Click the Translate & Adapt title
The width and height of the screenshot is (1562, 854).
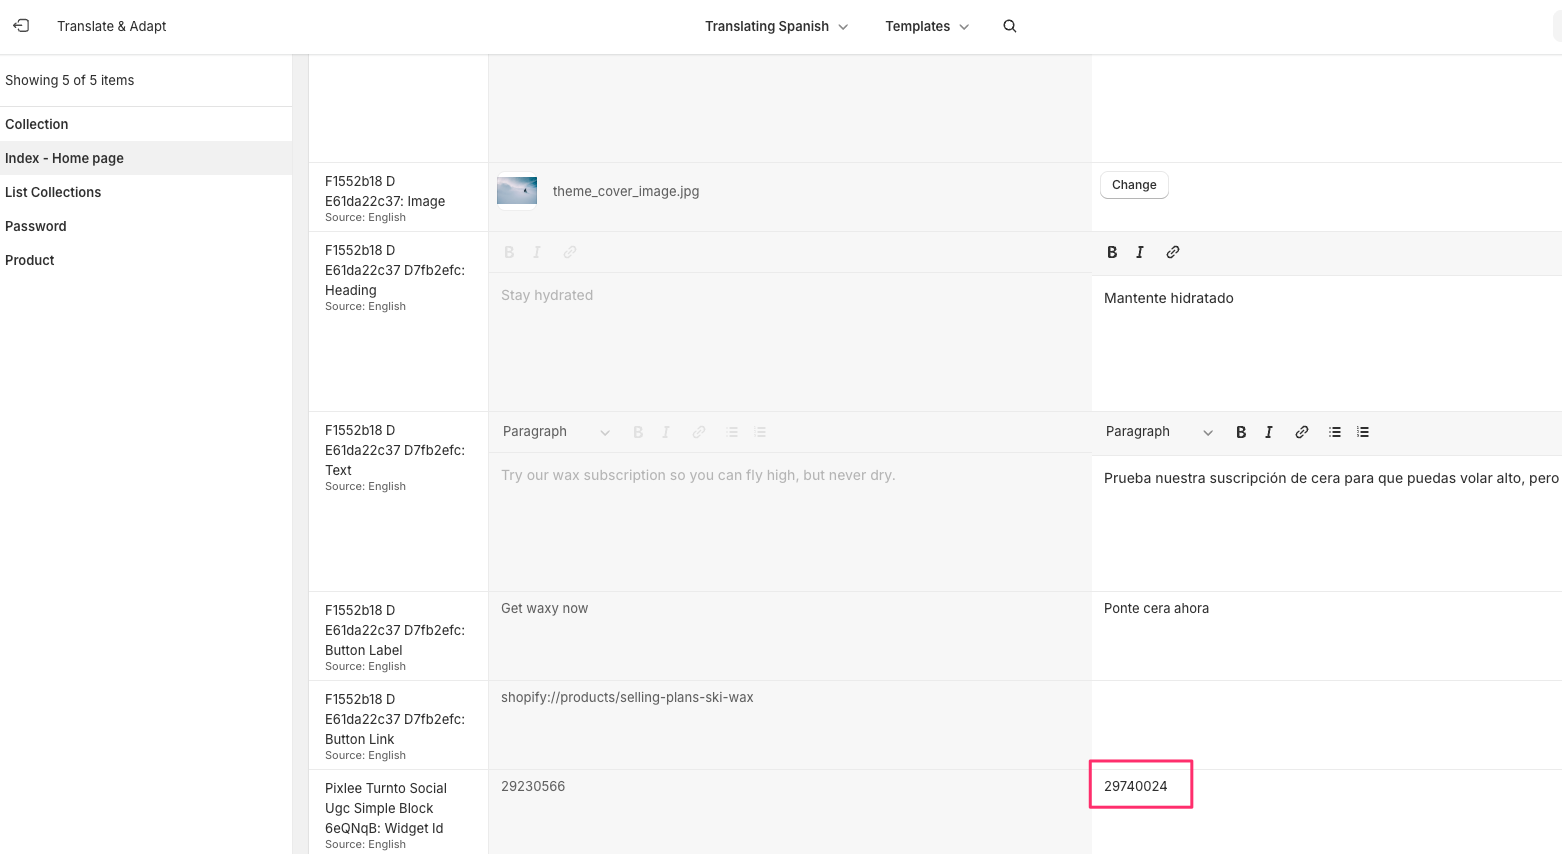[112, 26]
